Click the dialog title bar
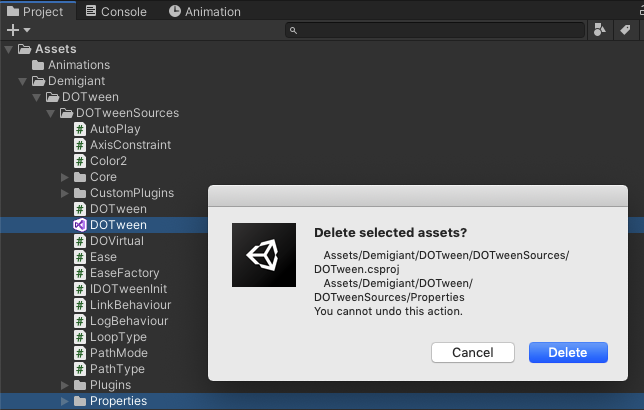Screen dimensions: 644x410 [418, 196]
